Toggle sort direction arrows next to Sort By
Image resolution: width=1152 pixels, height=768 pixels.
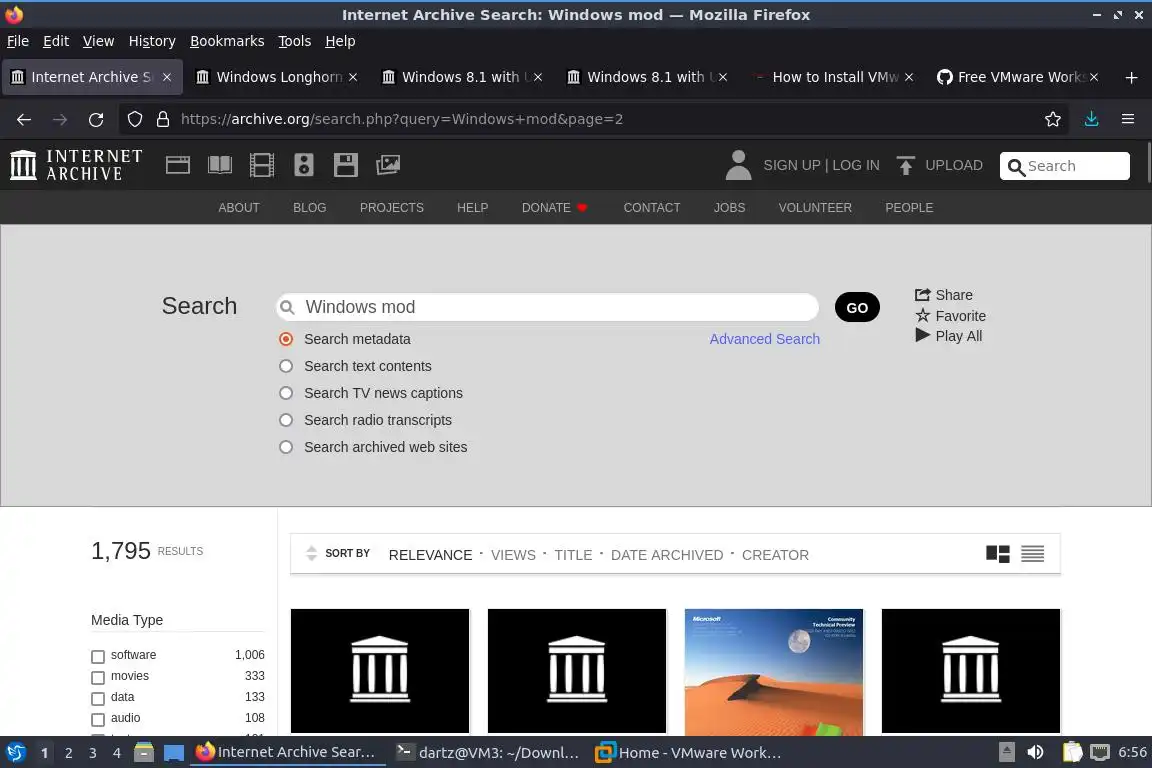point(312,553)
